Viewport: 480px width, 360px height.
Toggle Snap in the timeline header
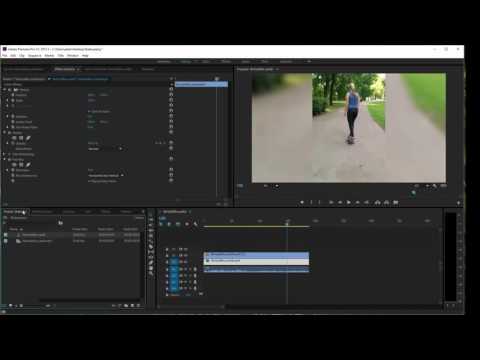[x=169, y=224]
